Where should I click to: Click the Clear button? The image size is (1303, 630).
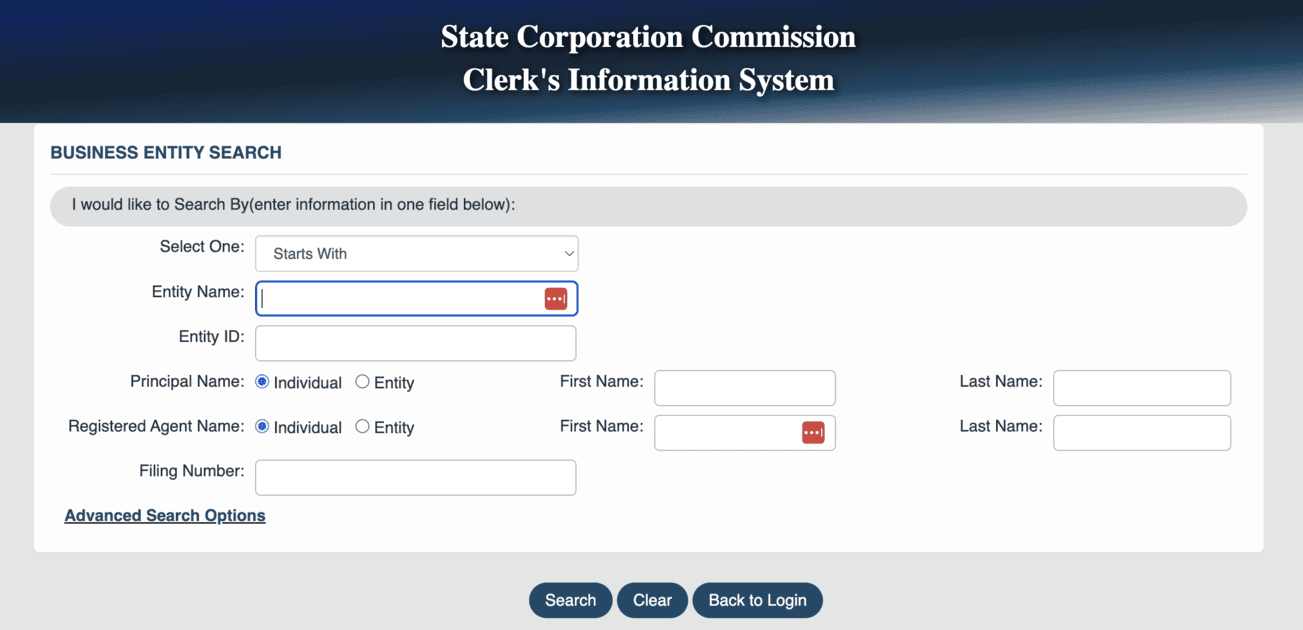pyautogui.click(x=652, y=600)
